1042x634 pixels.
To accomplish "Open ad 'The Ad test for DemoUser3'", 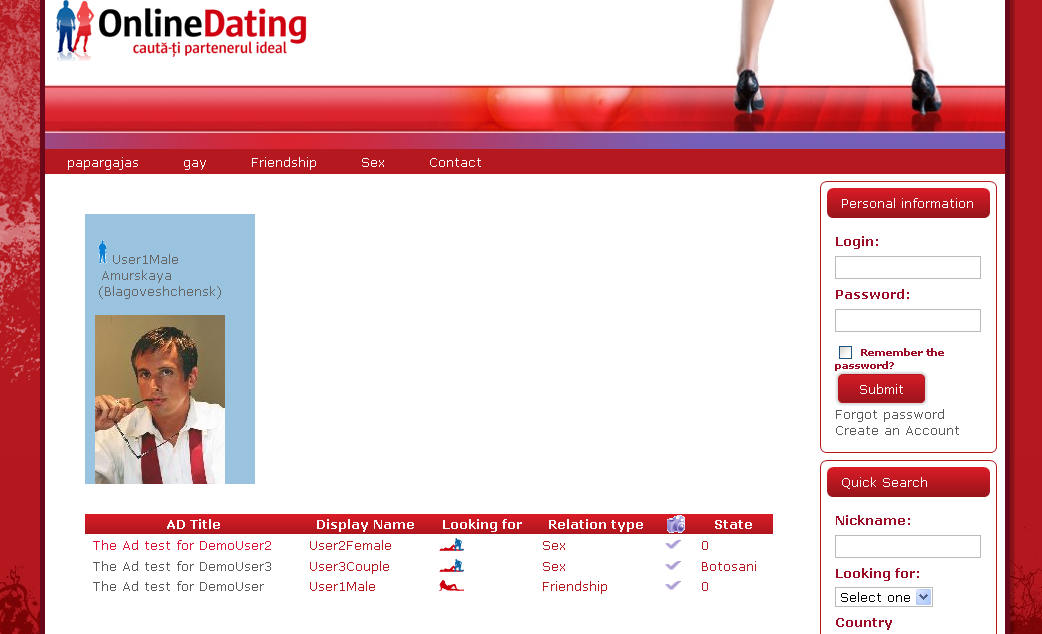I will pyautogui.click(x=182, y=566).
